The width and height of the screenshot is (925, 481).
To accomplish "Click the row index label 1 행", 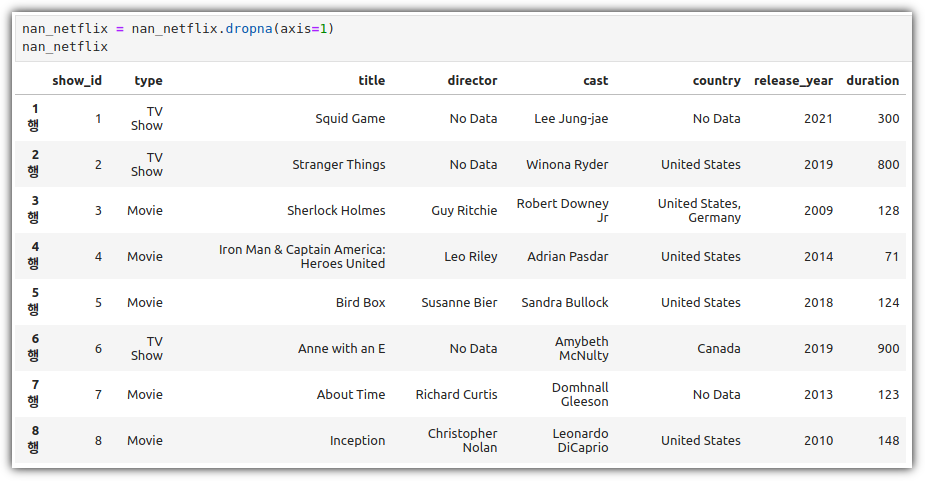I will point(34,117).
